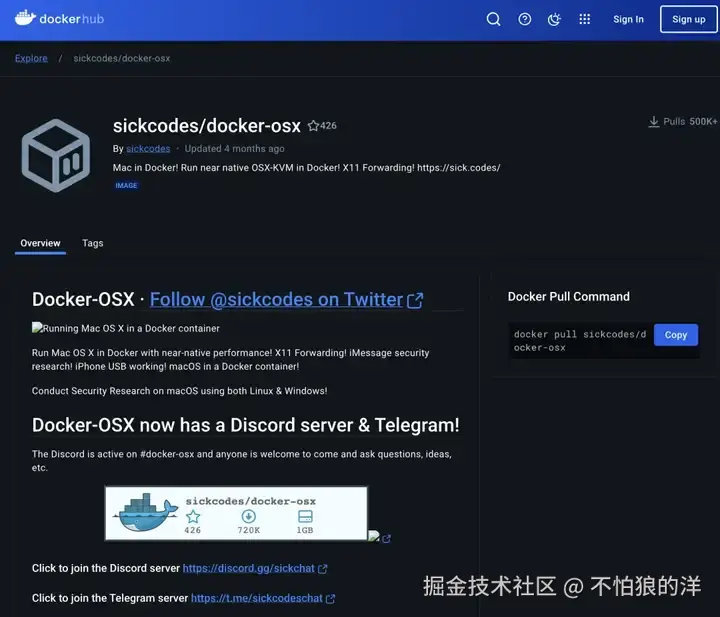Click broken image Running Mac OS X
Screen dimensions: 720x617
(125, 328)
